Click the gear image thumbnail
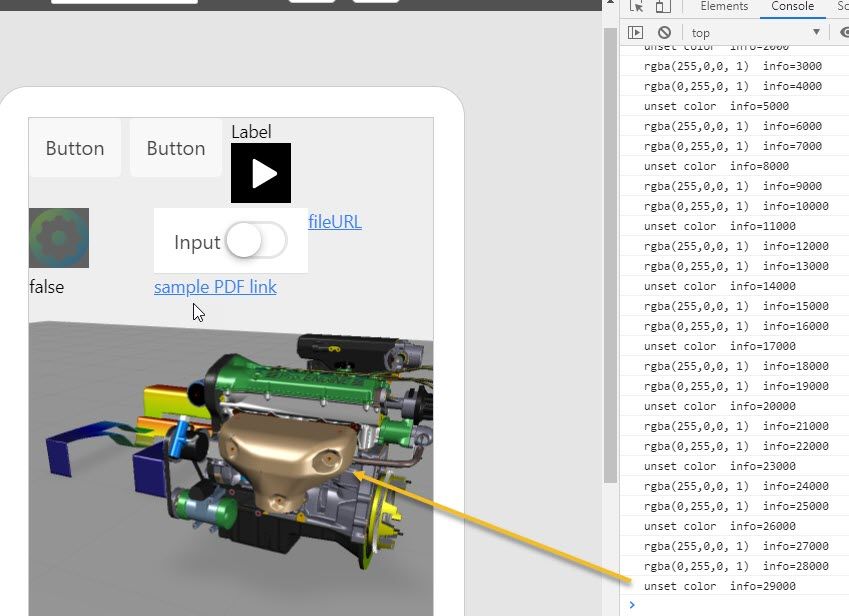 point(59,238)
